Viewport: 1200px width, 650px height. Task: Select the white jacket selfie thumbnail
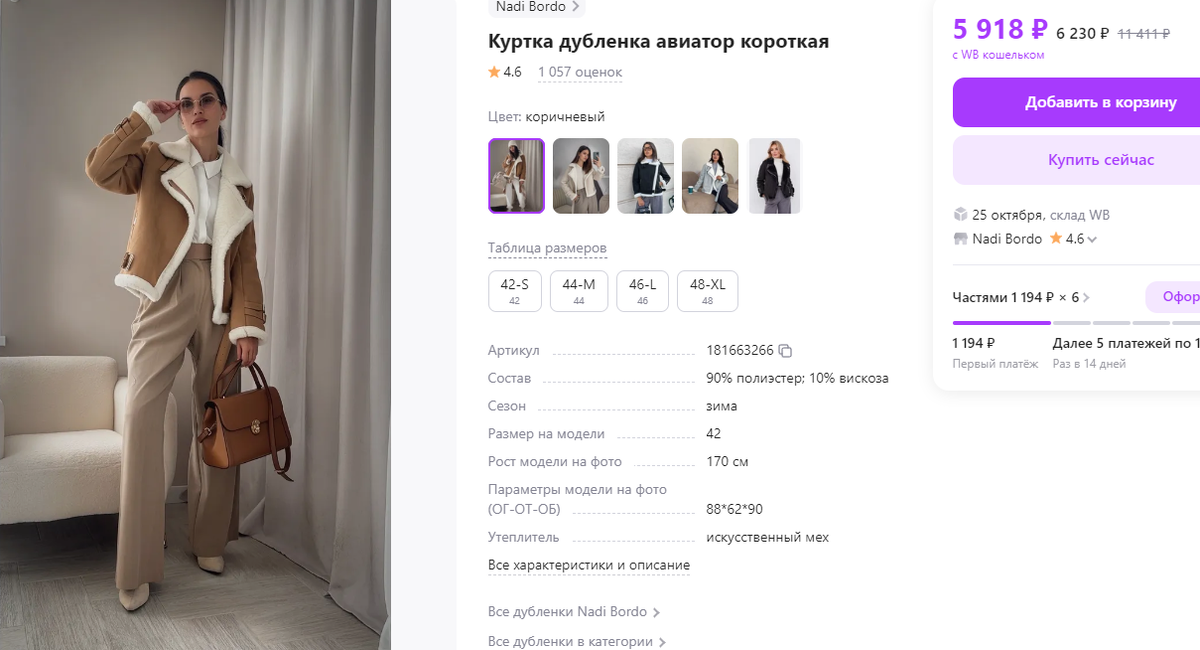[581, 176]
